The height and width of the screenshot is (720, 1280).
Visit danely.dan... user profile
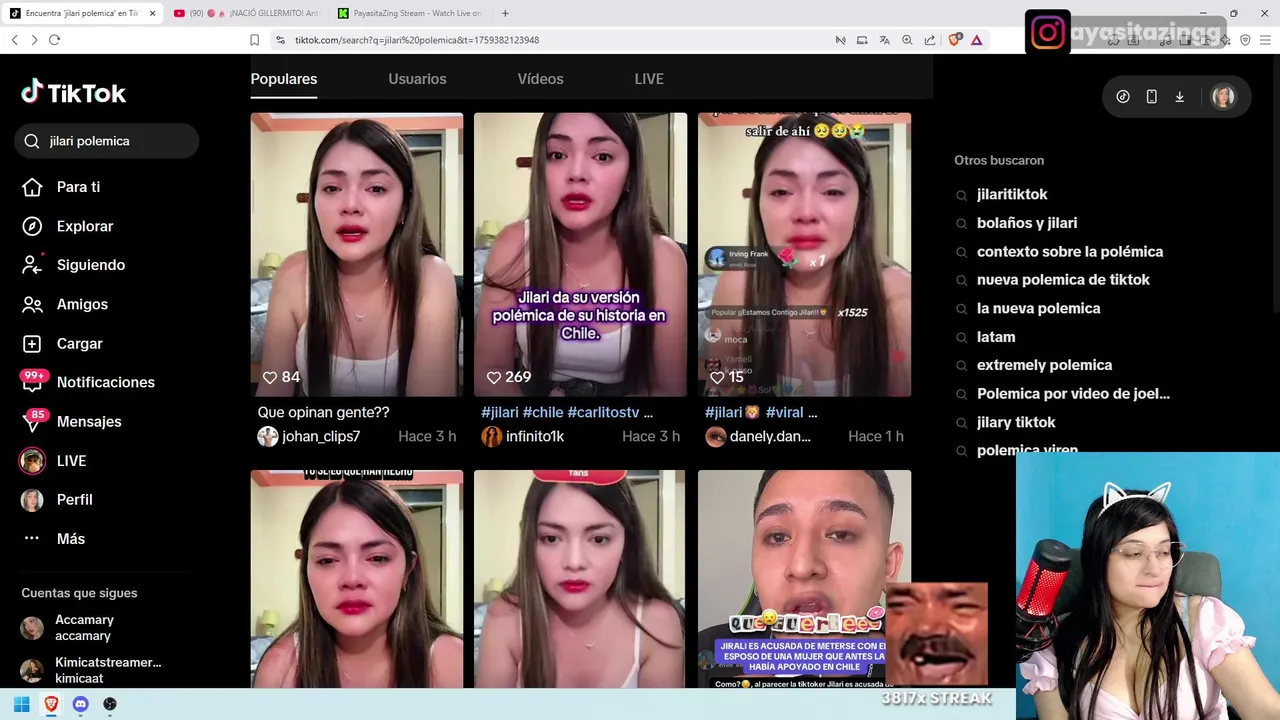(758, 436)
